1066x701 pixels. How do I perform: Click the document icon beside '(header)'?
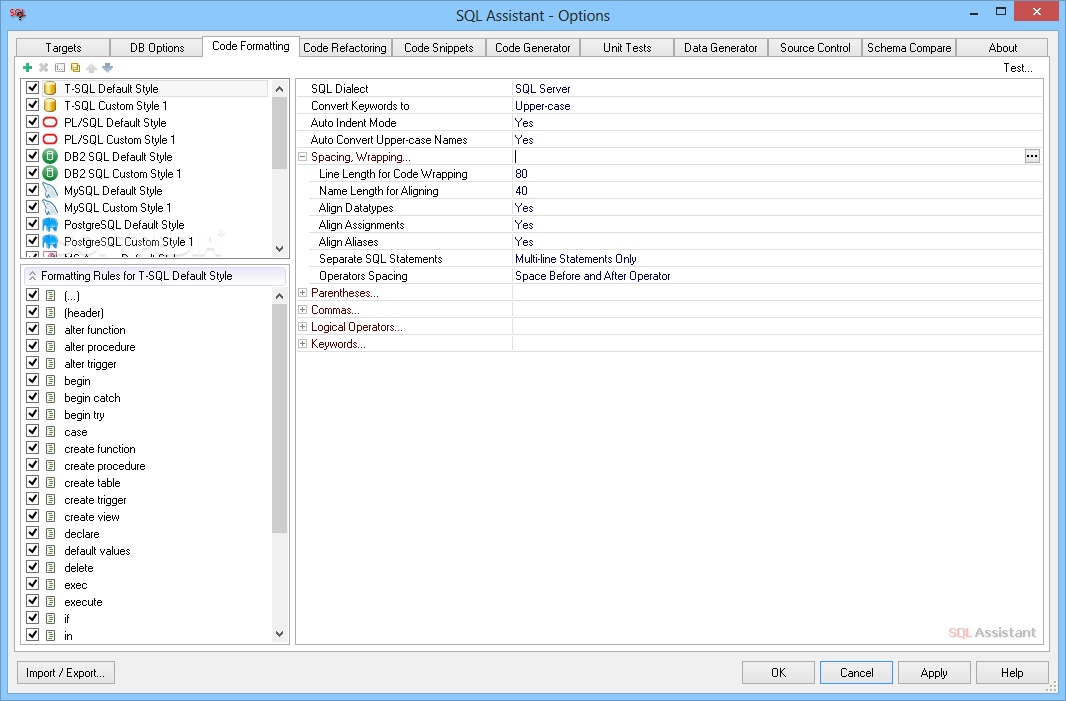click(50, 313)
